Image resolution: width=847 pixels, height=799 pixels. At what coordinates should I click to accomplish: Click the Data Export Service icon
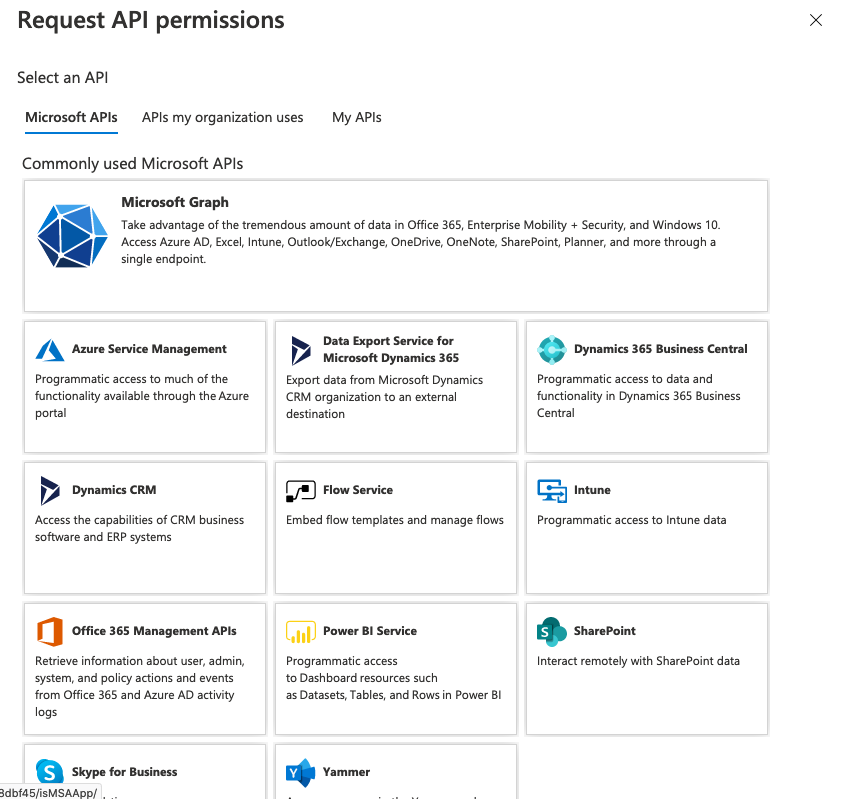[301, 350]
